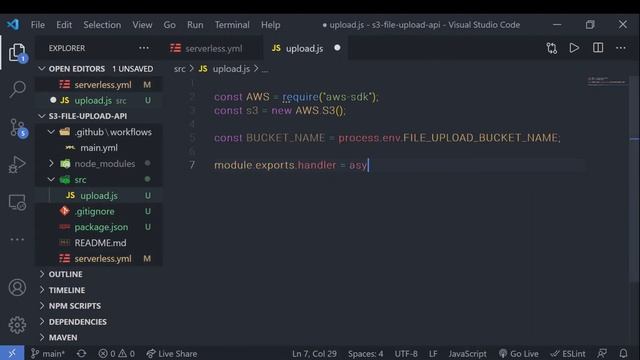Open notifications bell
Screen dimensions: 640x360
[x=623, y=353]
